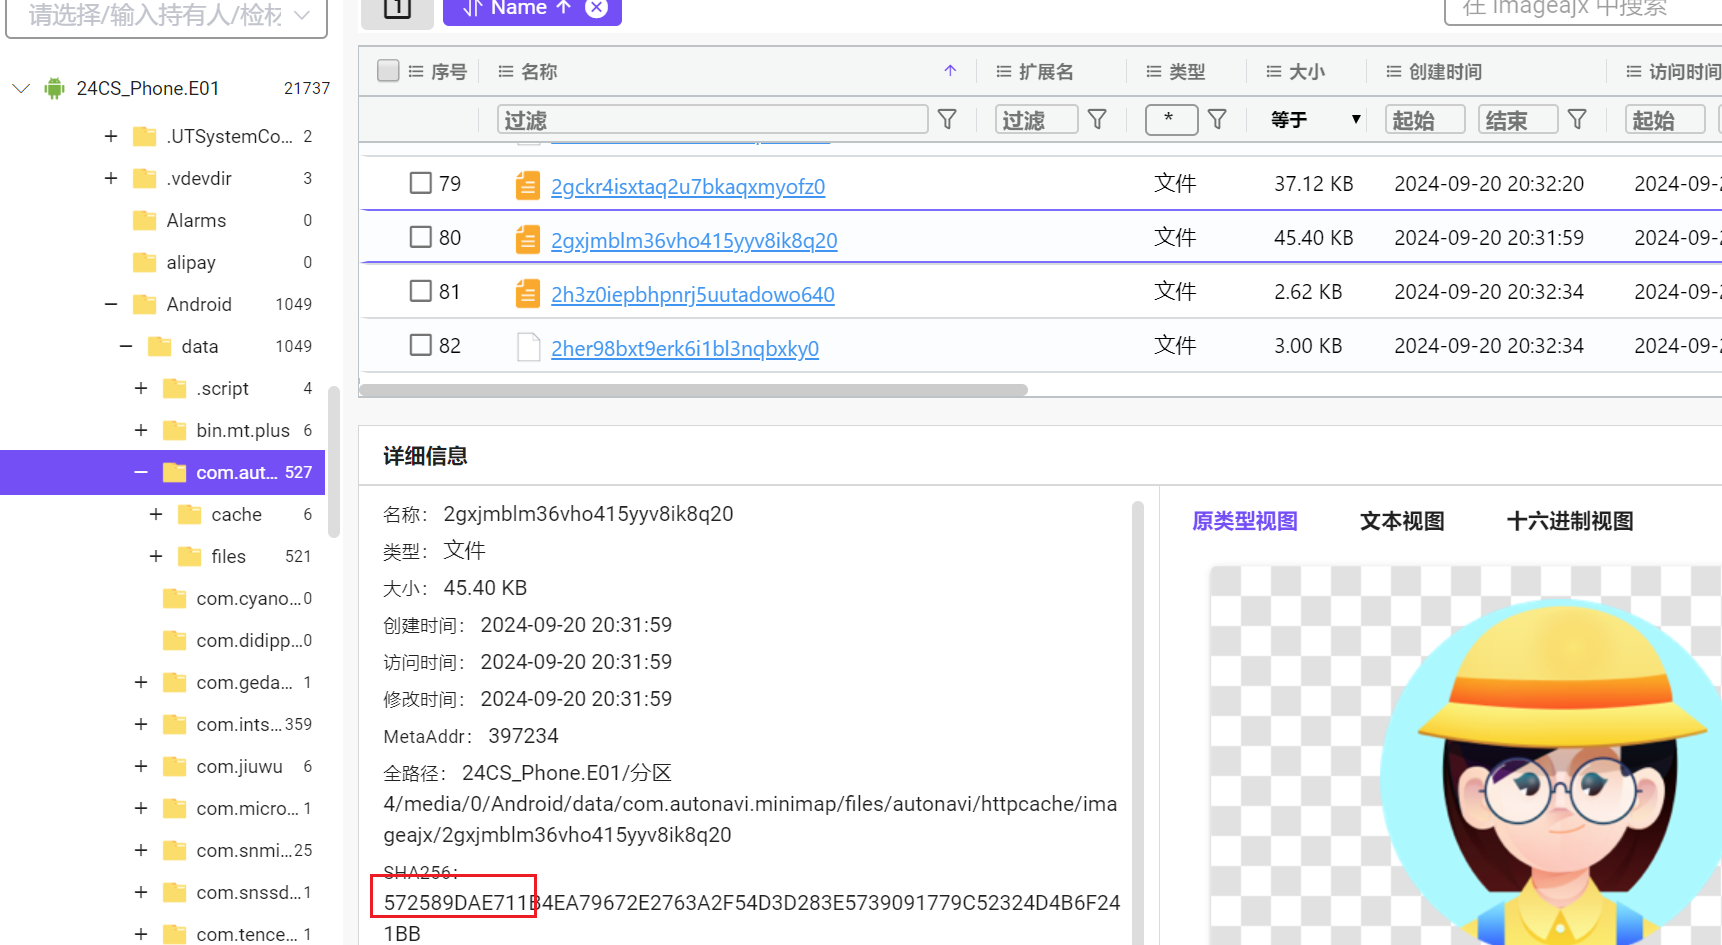Click the 名称 filter input field
The width and height of the screenshot is (1722, 945).
coord(713,120)
